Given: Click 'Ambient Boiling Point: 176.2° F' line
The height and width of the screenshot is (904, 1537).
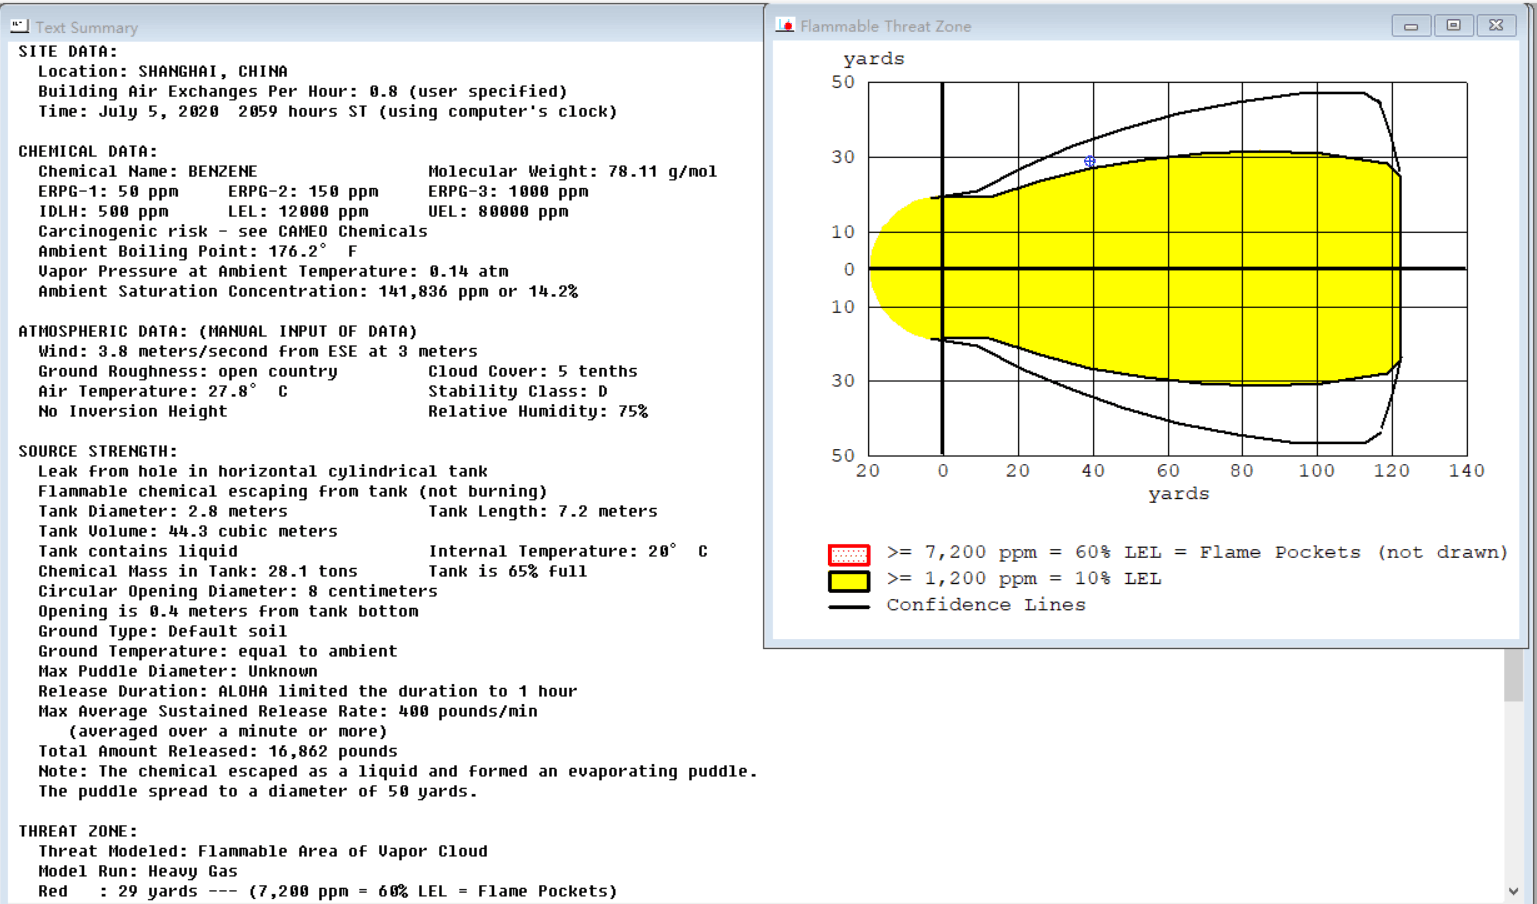Looking at the screenshot, I should tap(198, 252).
